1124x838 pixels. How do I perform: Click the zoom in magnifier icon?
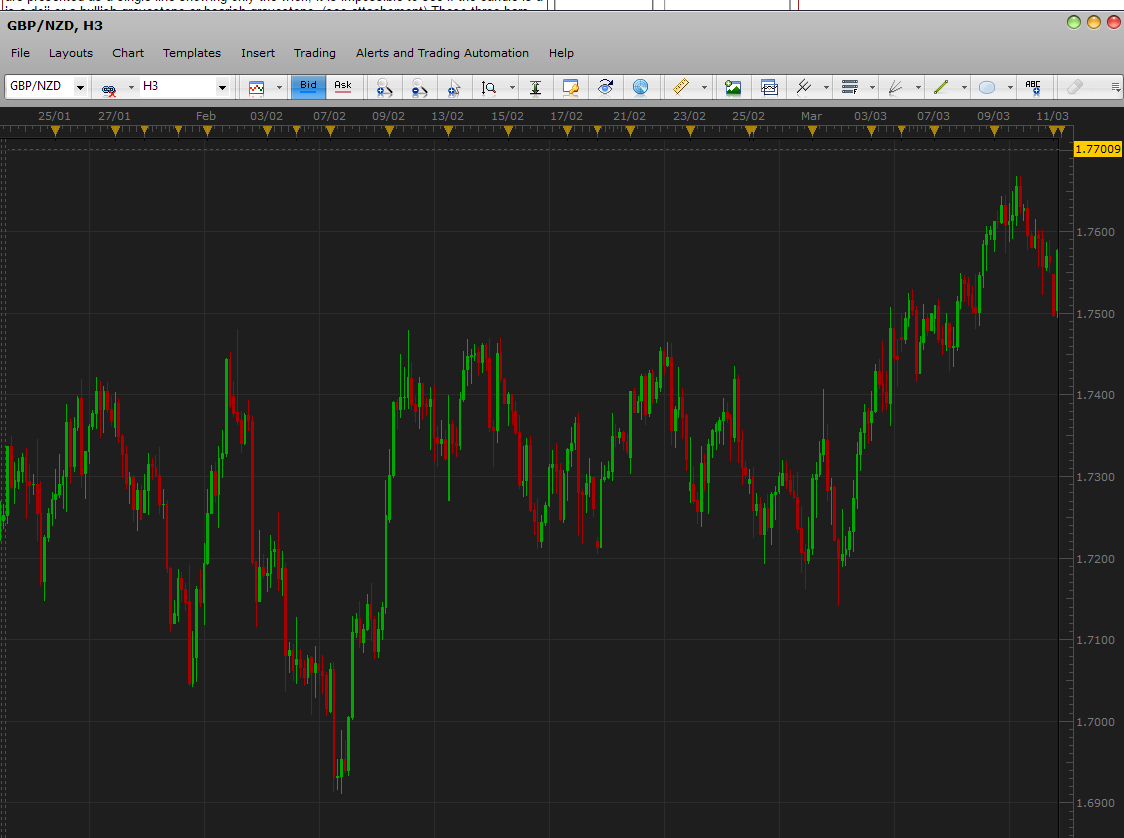[x=384, y=87]
